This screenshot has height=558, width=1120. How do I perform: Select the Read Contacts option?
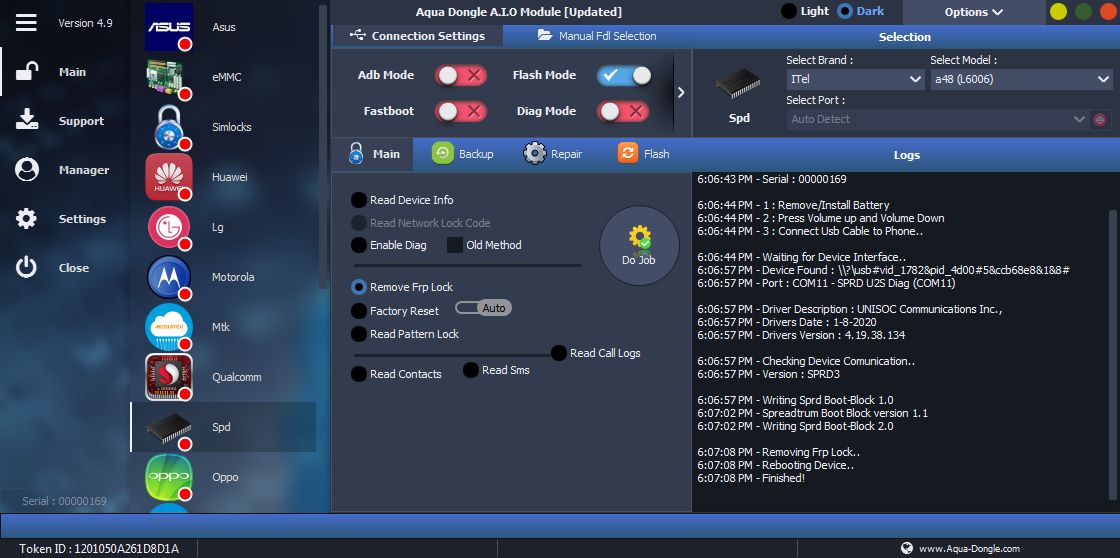tap(359, 374)
